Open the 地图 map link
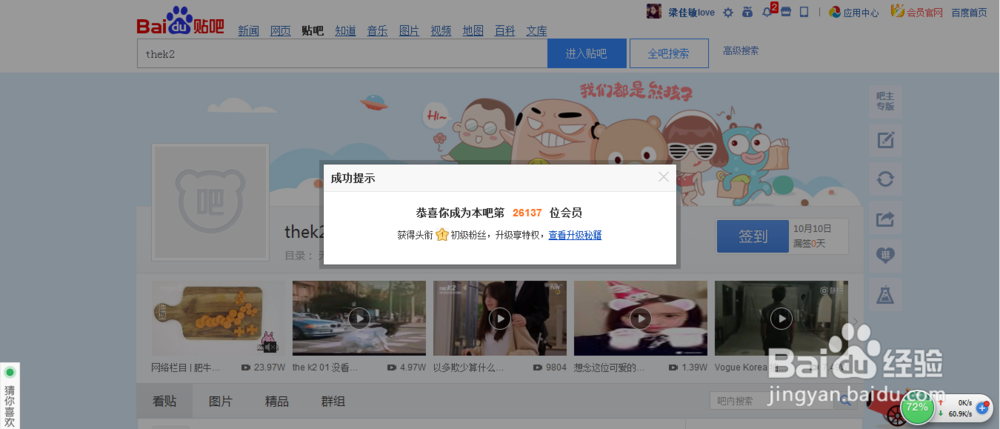 [473, 31]
